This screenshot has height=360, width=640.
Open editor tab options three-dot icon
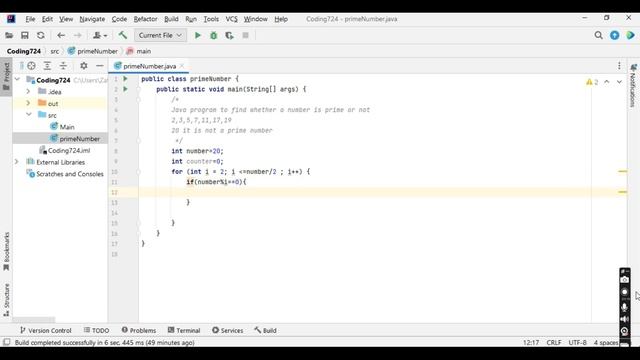[619, 66]
